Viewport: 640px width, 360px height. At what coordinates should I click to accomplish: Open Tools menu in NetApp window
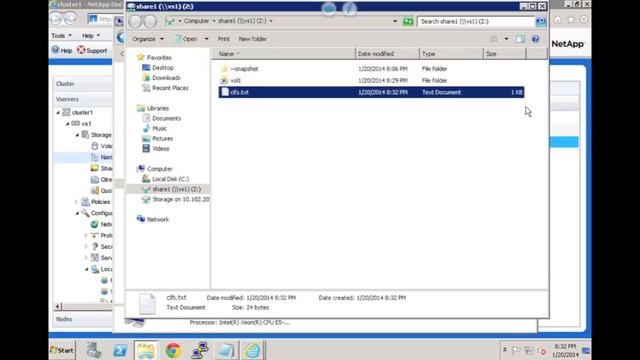coord(62,36)
